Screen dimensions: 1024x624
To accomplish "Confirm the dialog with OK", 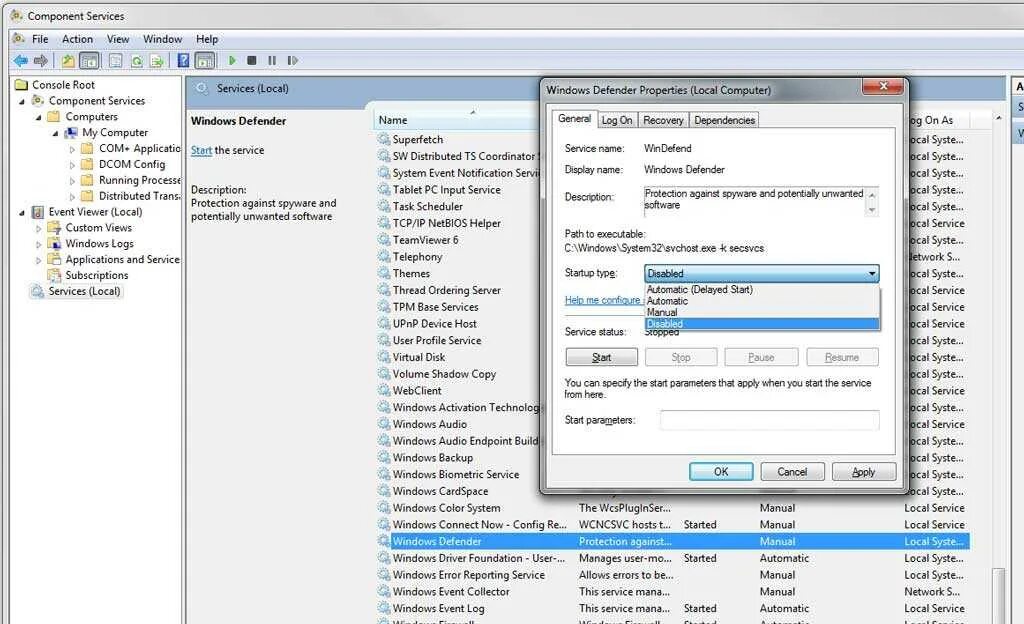I will click(721, 471).
